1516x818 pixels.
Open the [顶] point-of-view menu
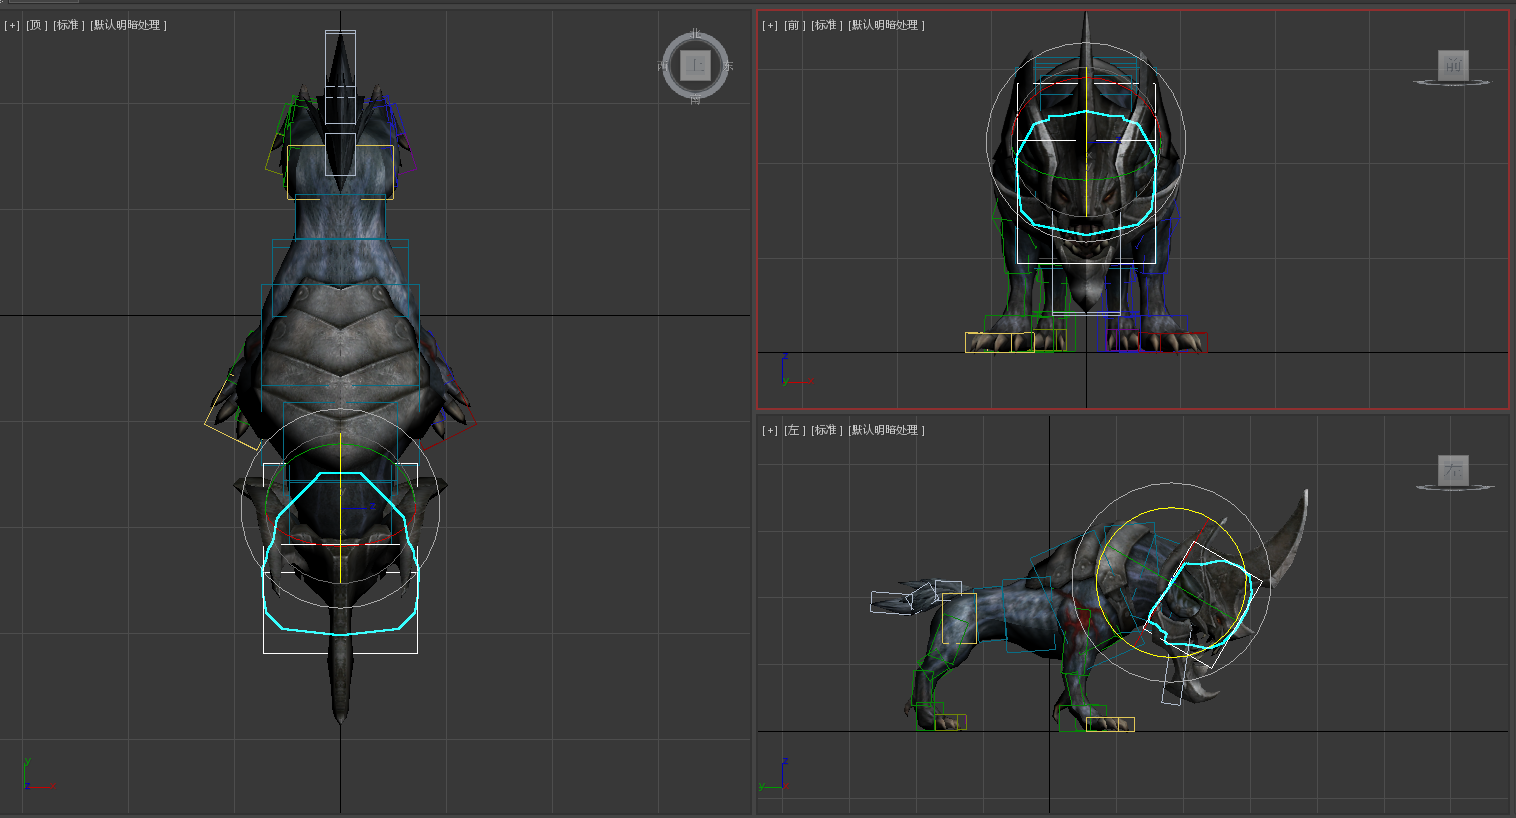[x=36, y=25]
